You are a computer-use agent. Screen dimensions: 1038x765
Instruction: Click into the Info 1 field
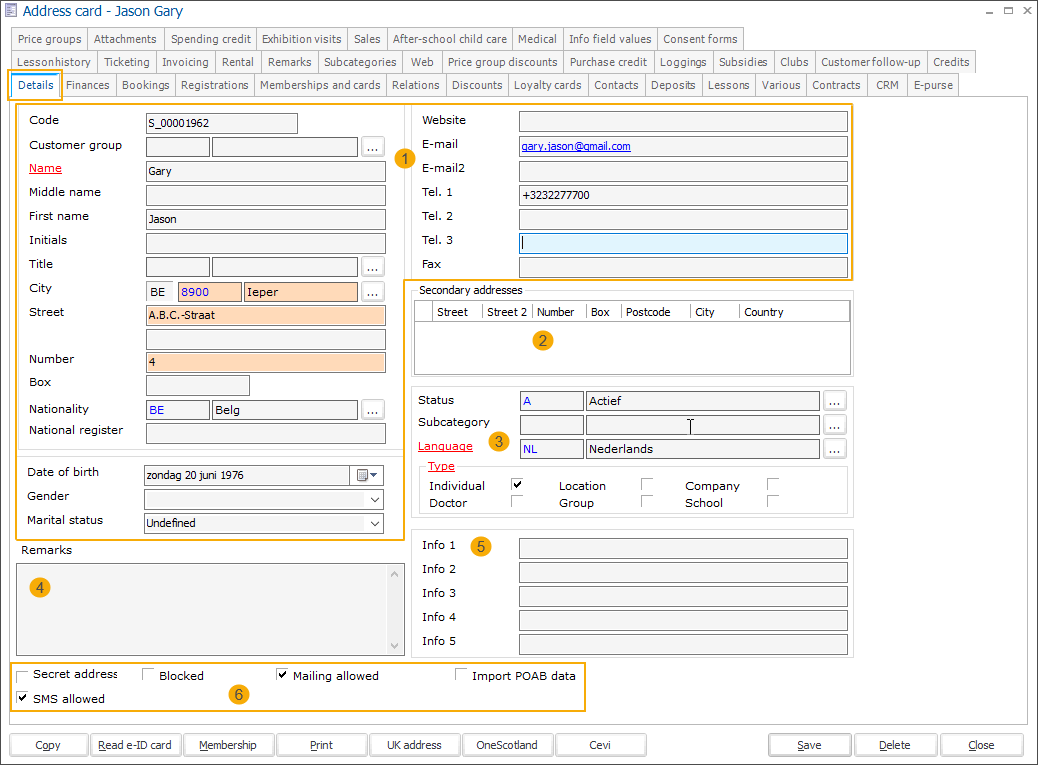(x=683, y=548)
